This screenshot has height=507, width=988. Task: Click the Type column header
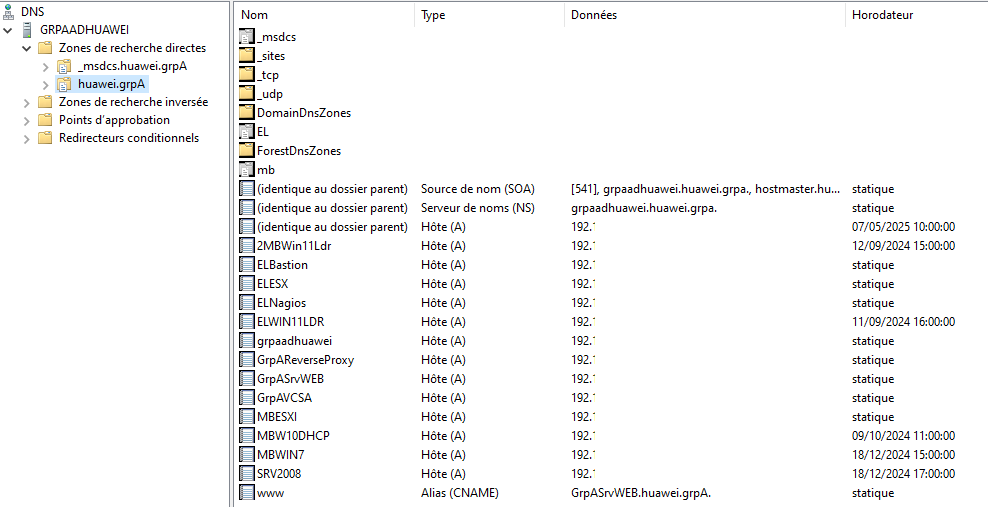click(488, 15)
